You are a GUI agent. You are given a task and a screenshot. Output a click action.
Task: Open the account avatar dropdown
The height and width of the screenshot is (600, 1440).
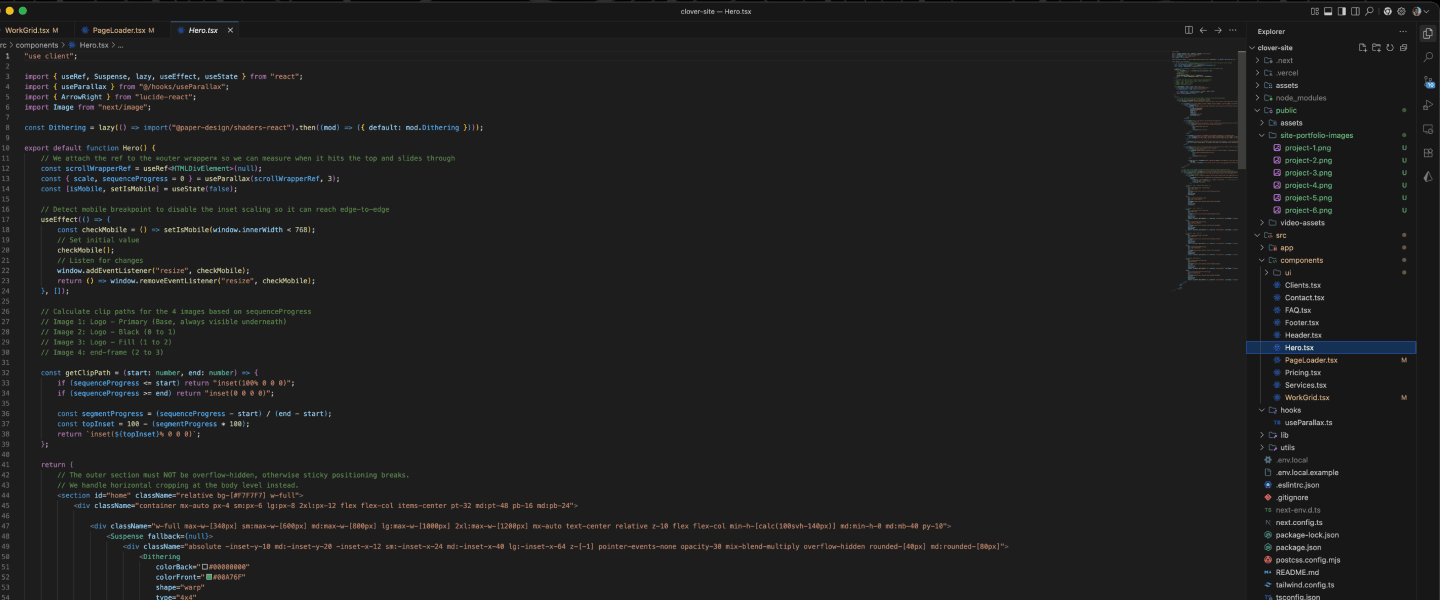pos(1421,11)
